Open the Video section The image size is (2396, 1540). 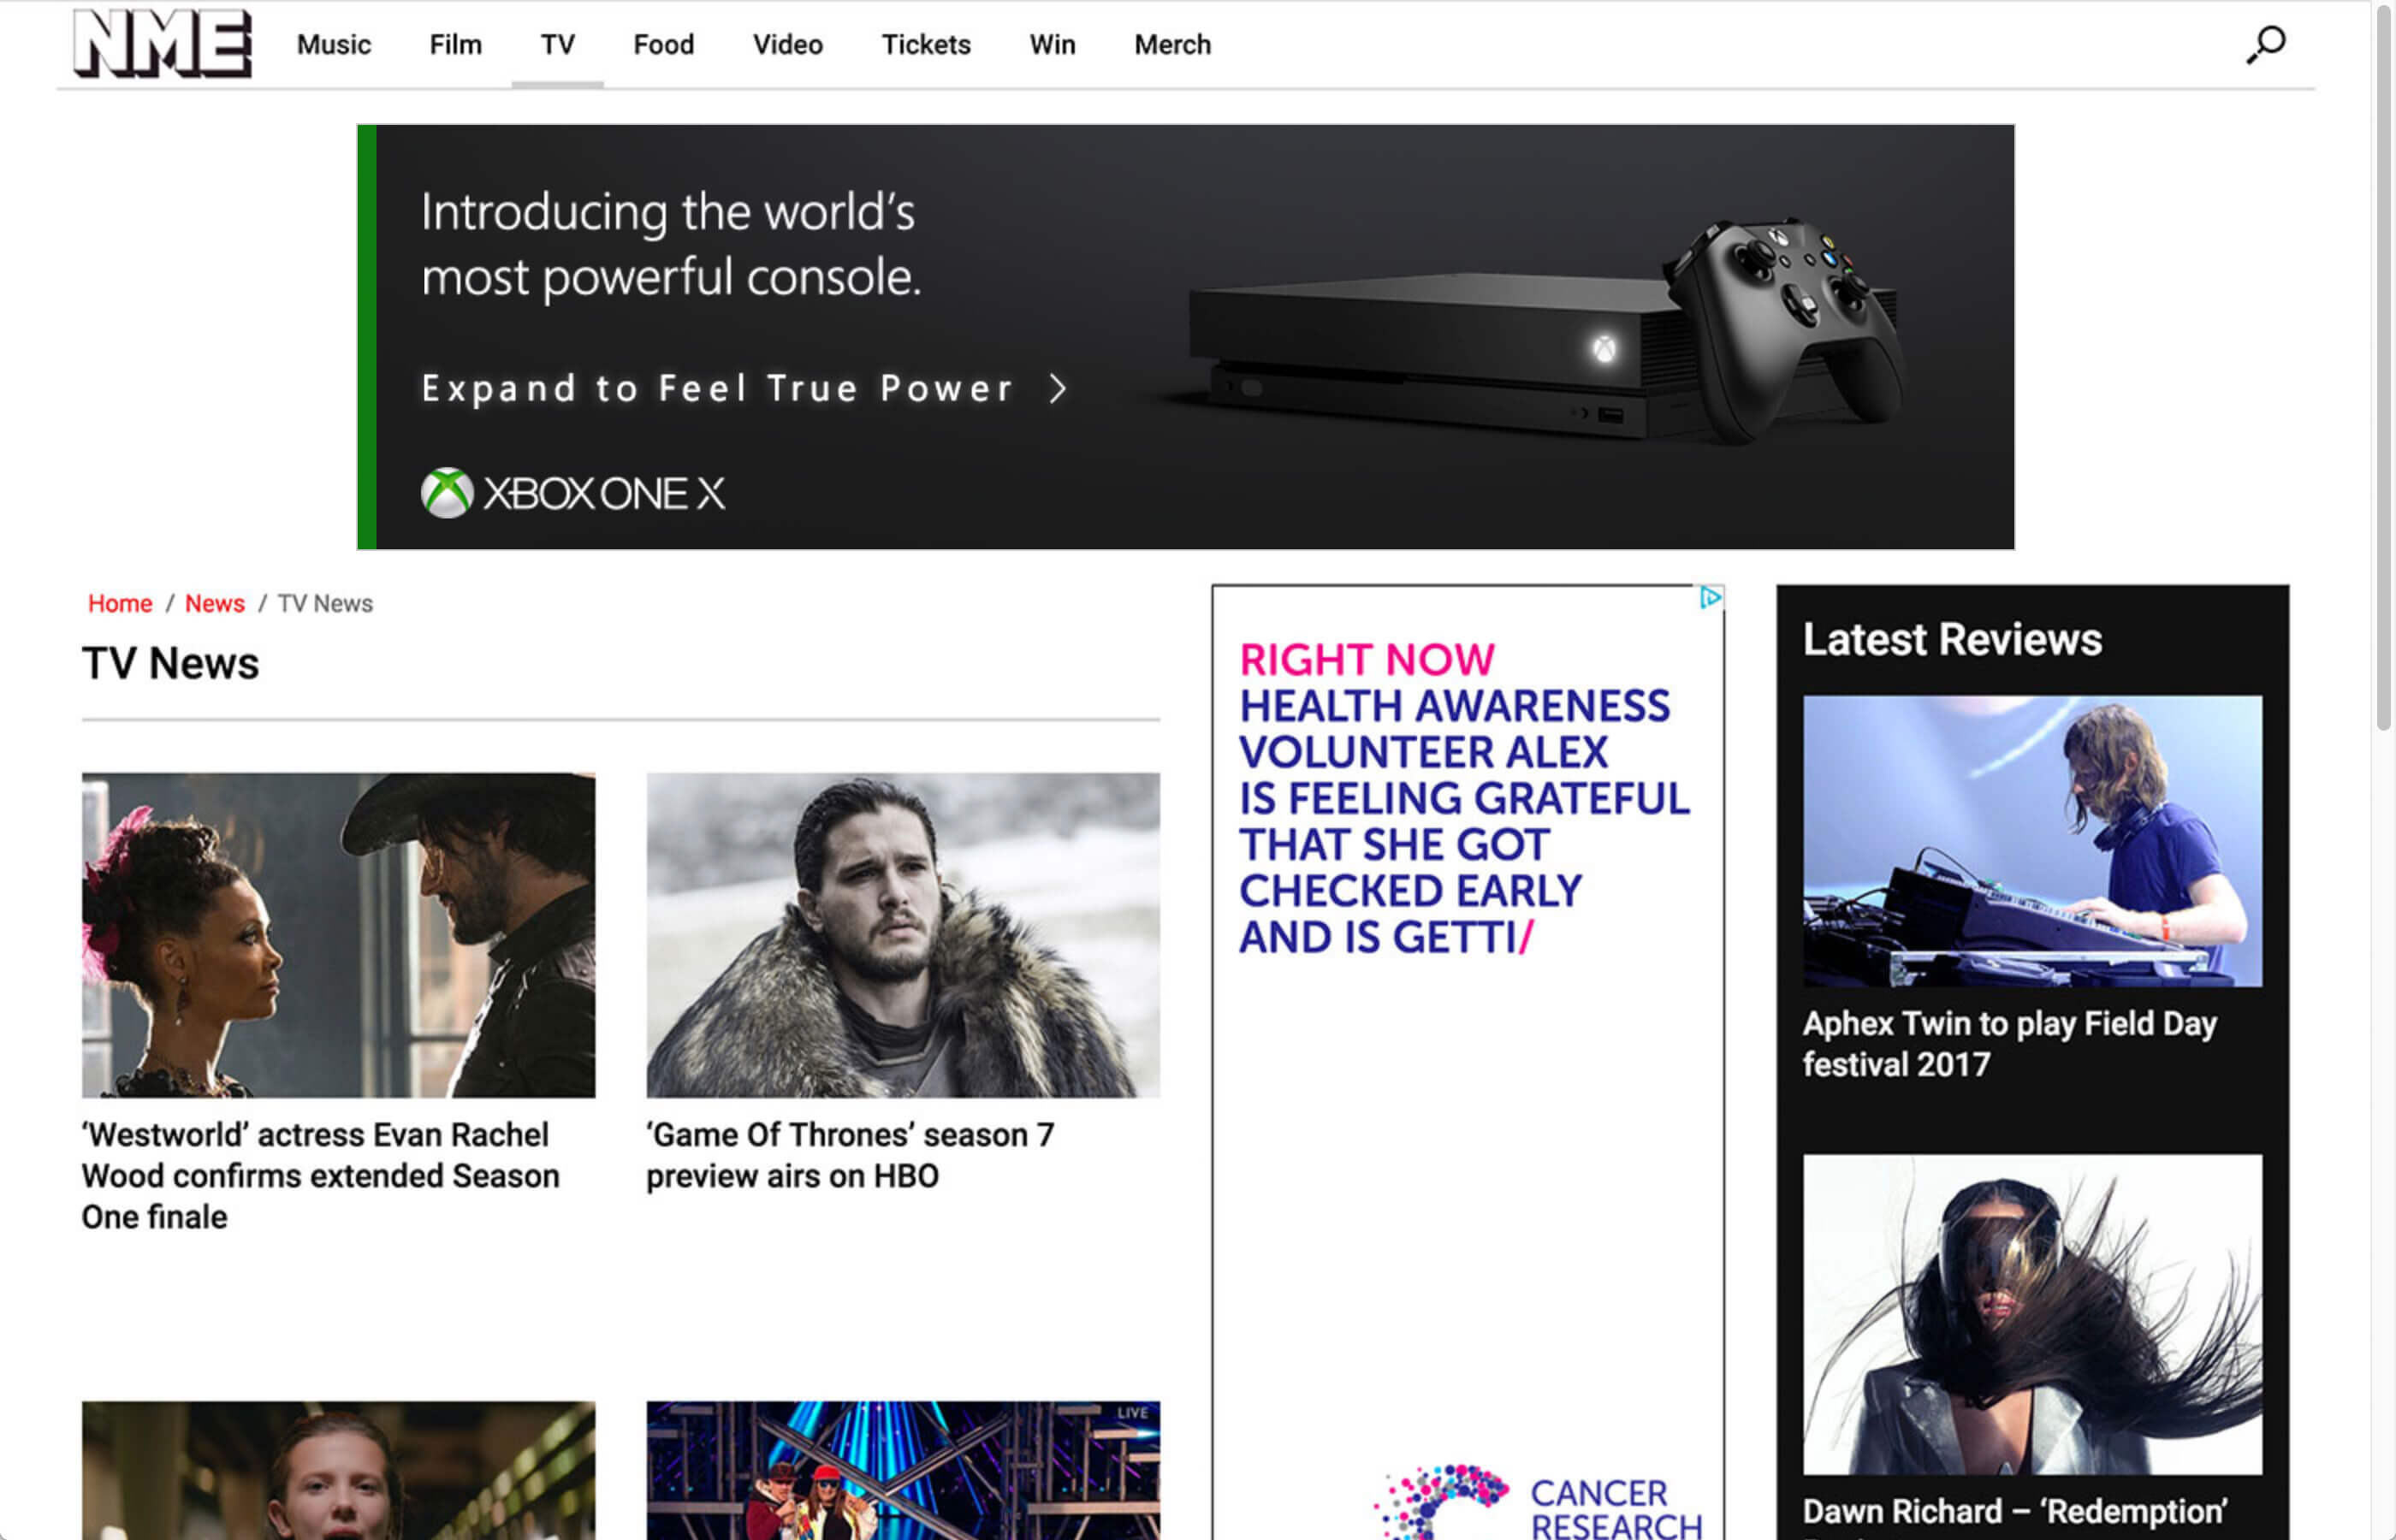(788, 45)
